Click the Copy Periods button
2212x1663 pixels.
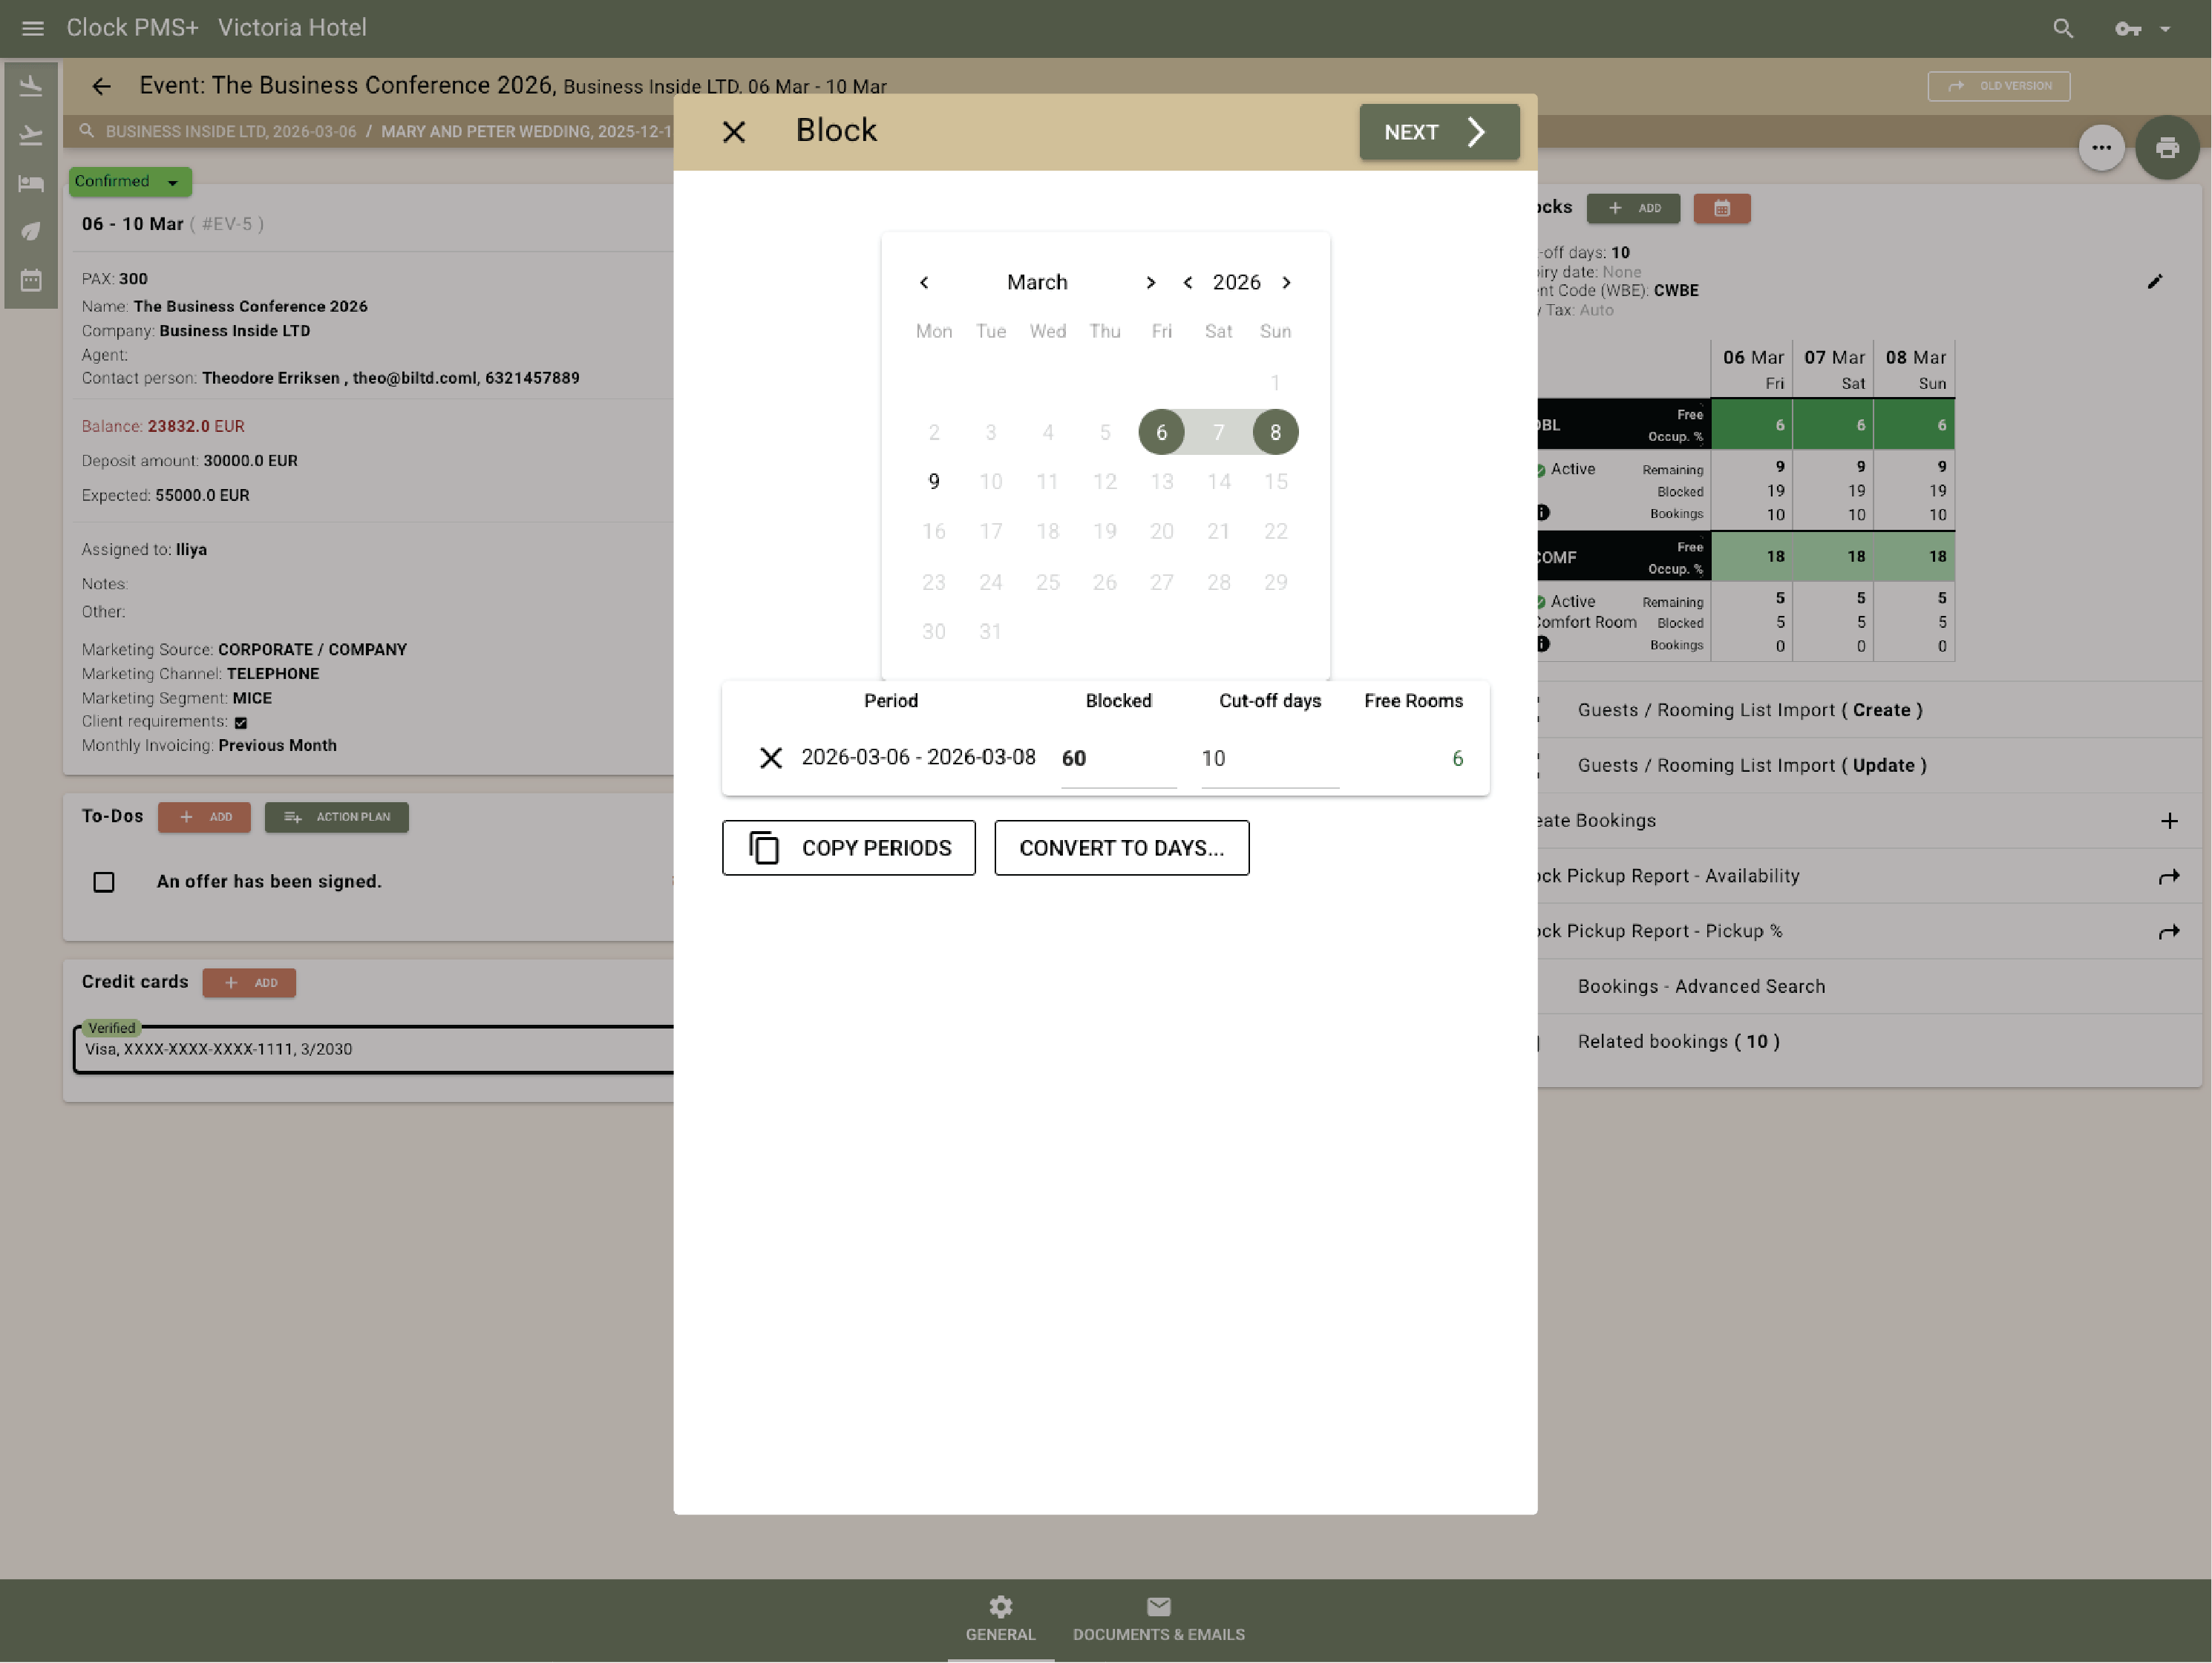point(848,848)
